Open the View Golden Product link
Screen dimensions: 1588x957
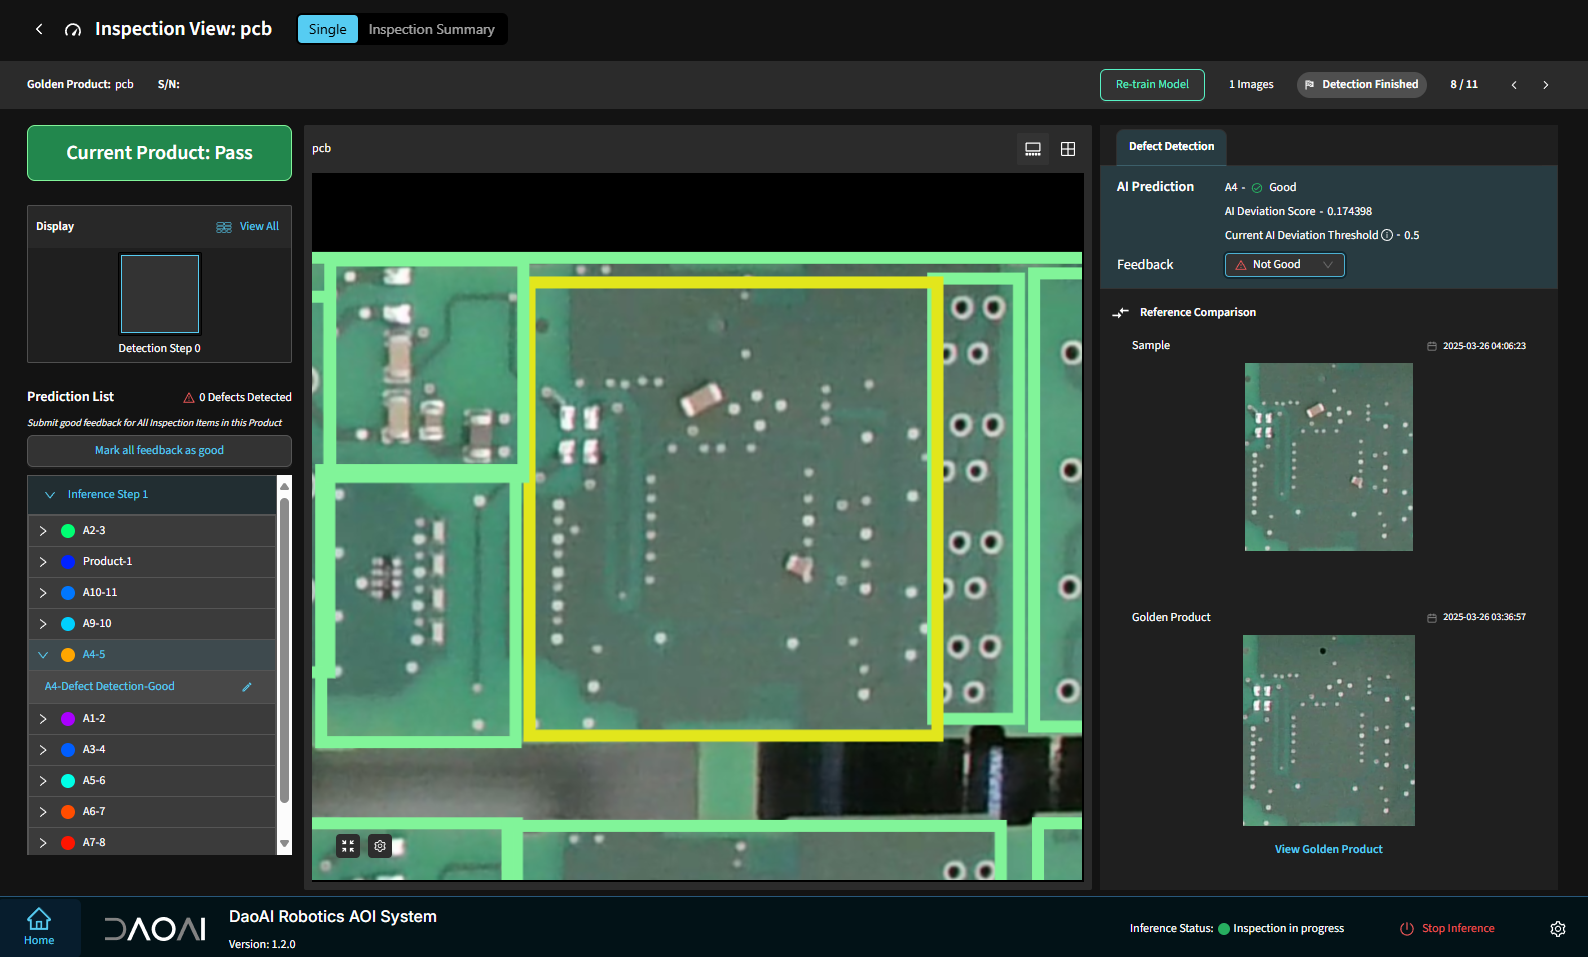[1328, 849]
